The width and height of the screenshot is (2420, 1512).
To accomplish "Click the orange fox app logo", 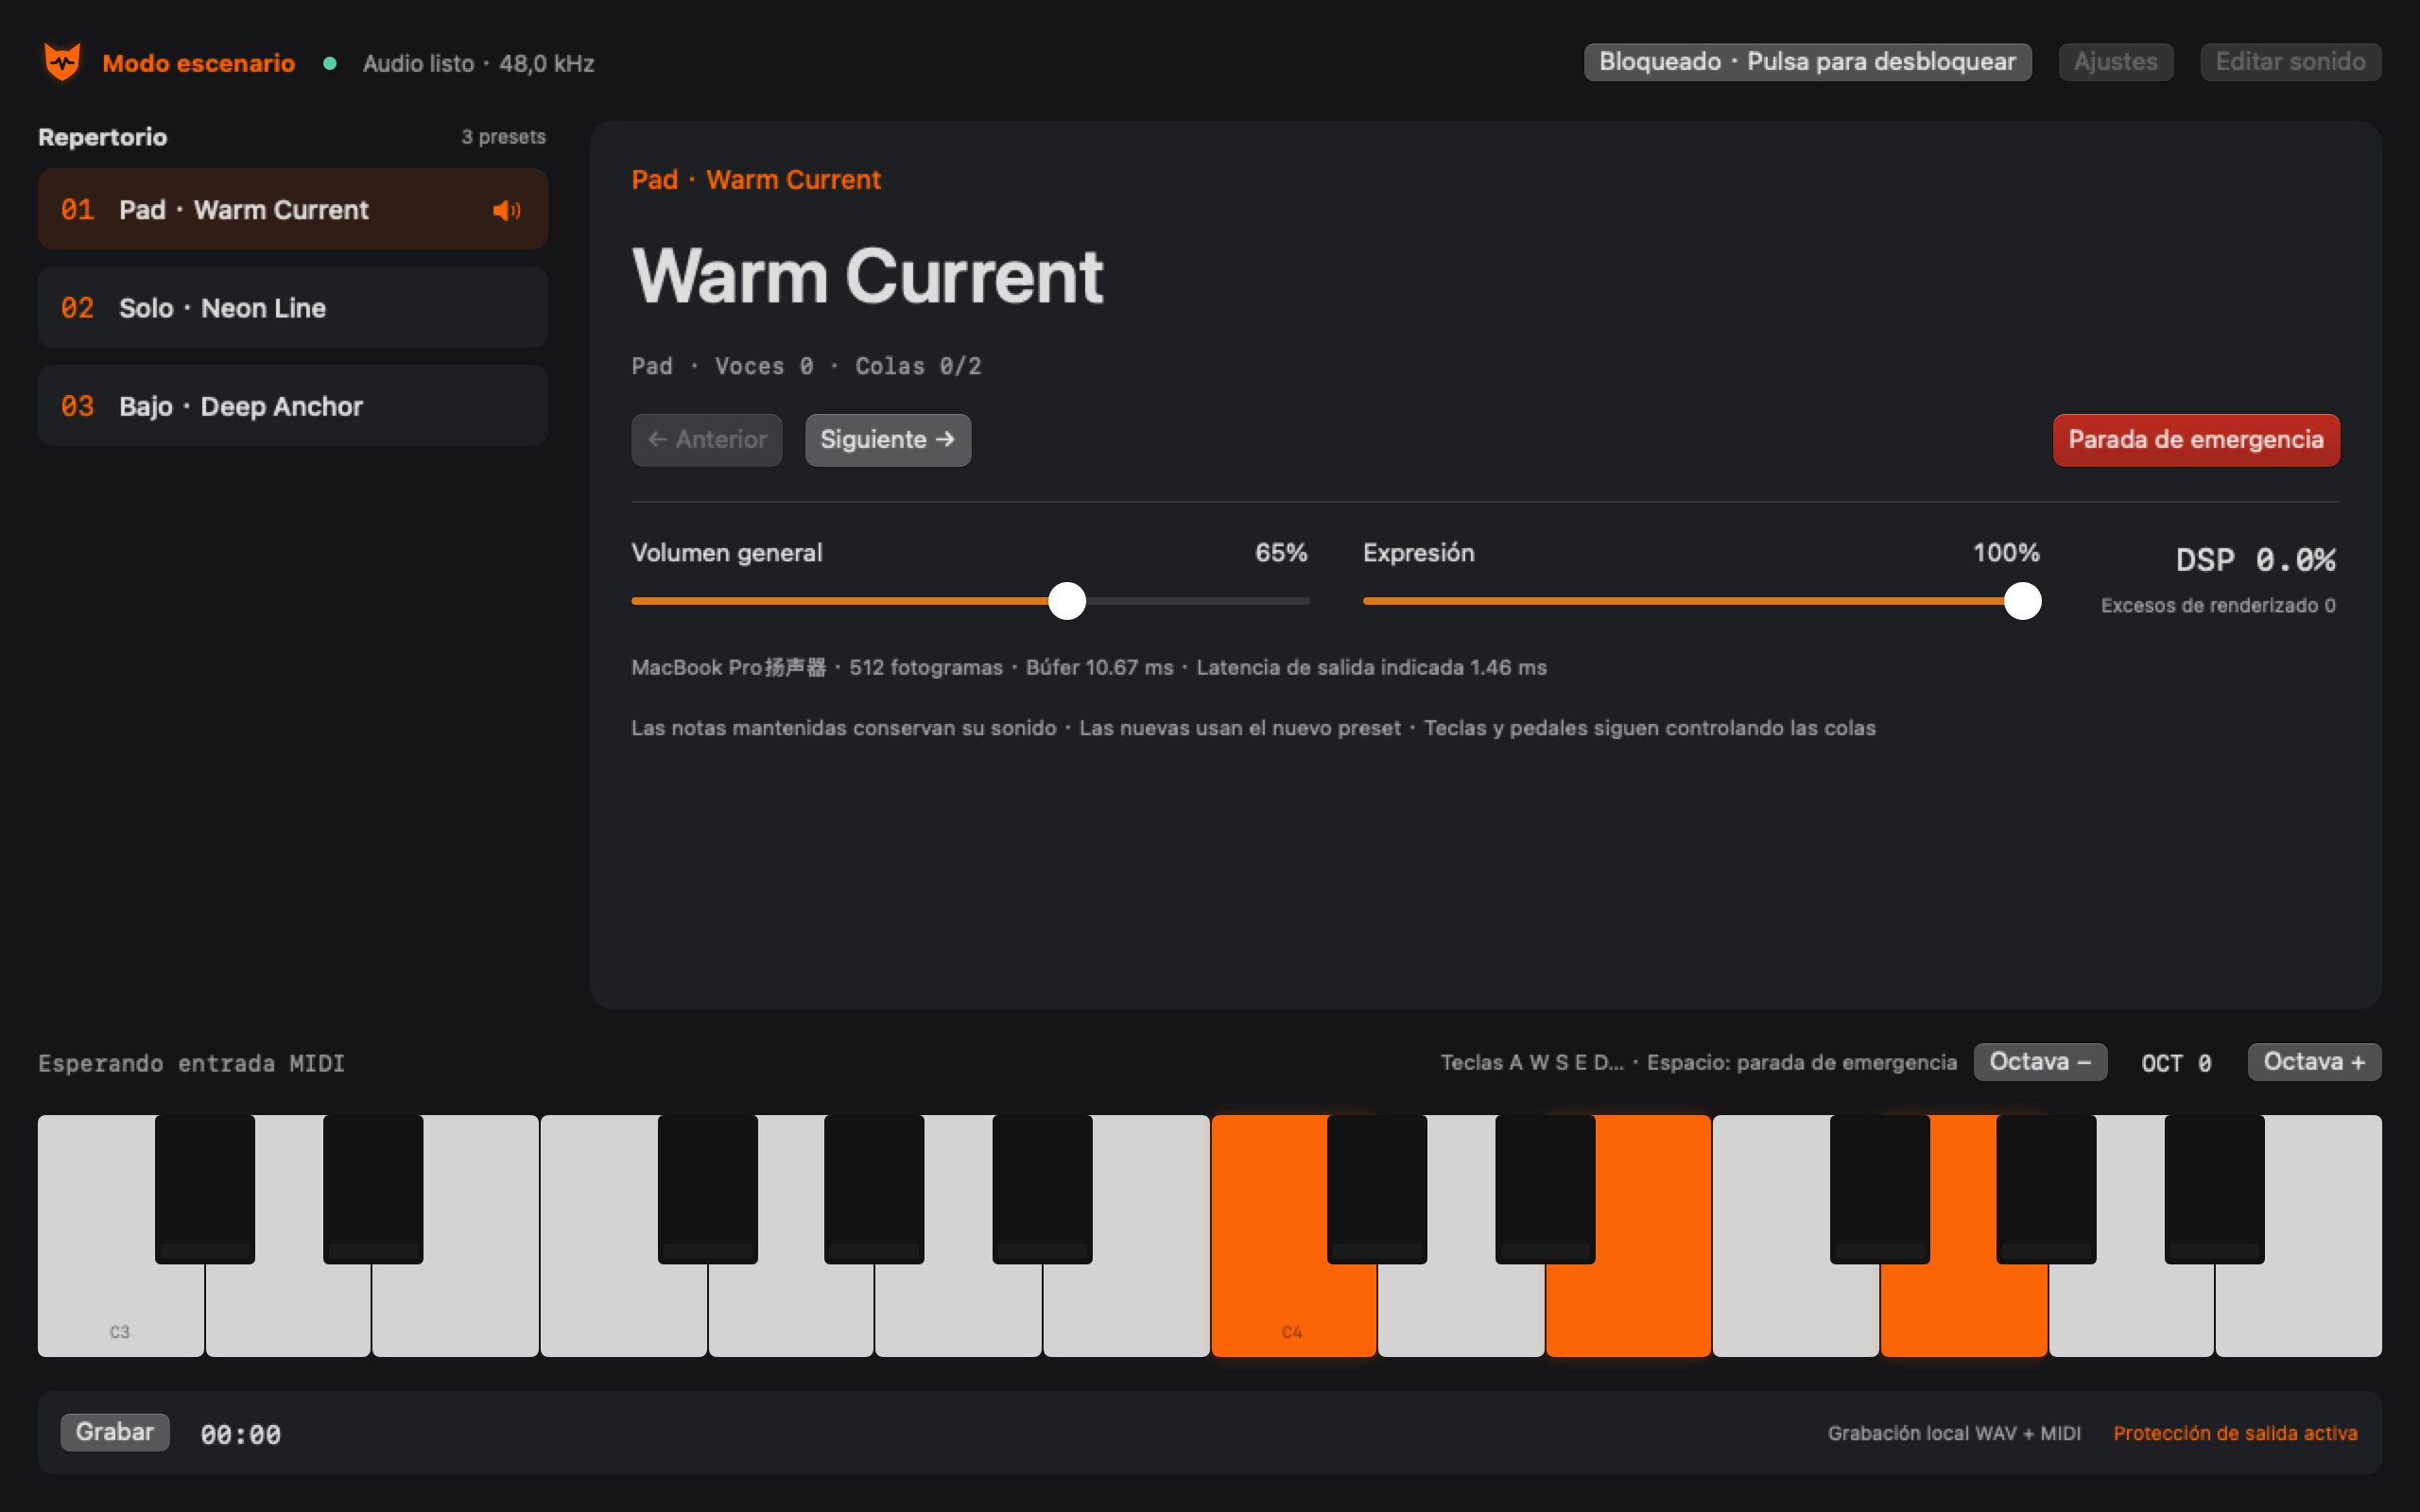I will 62,62.
